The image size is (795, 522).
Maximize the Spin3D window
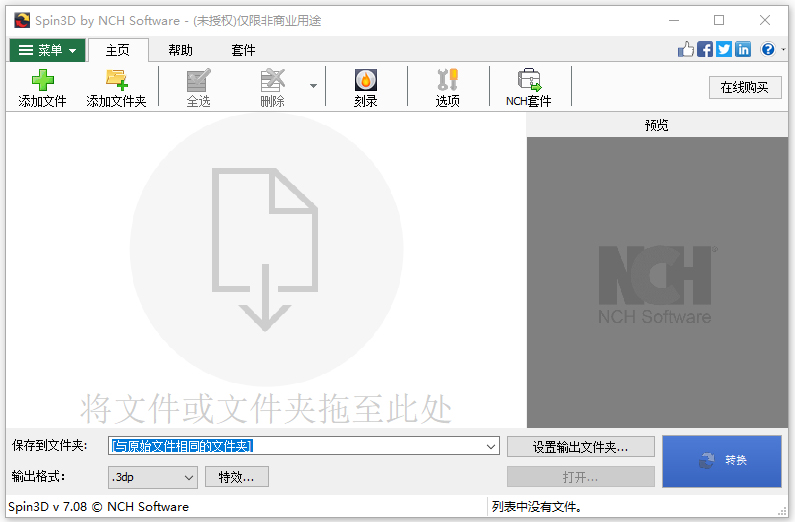click(719, 20)
